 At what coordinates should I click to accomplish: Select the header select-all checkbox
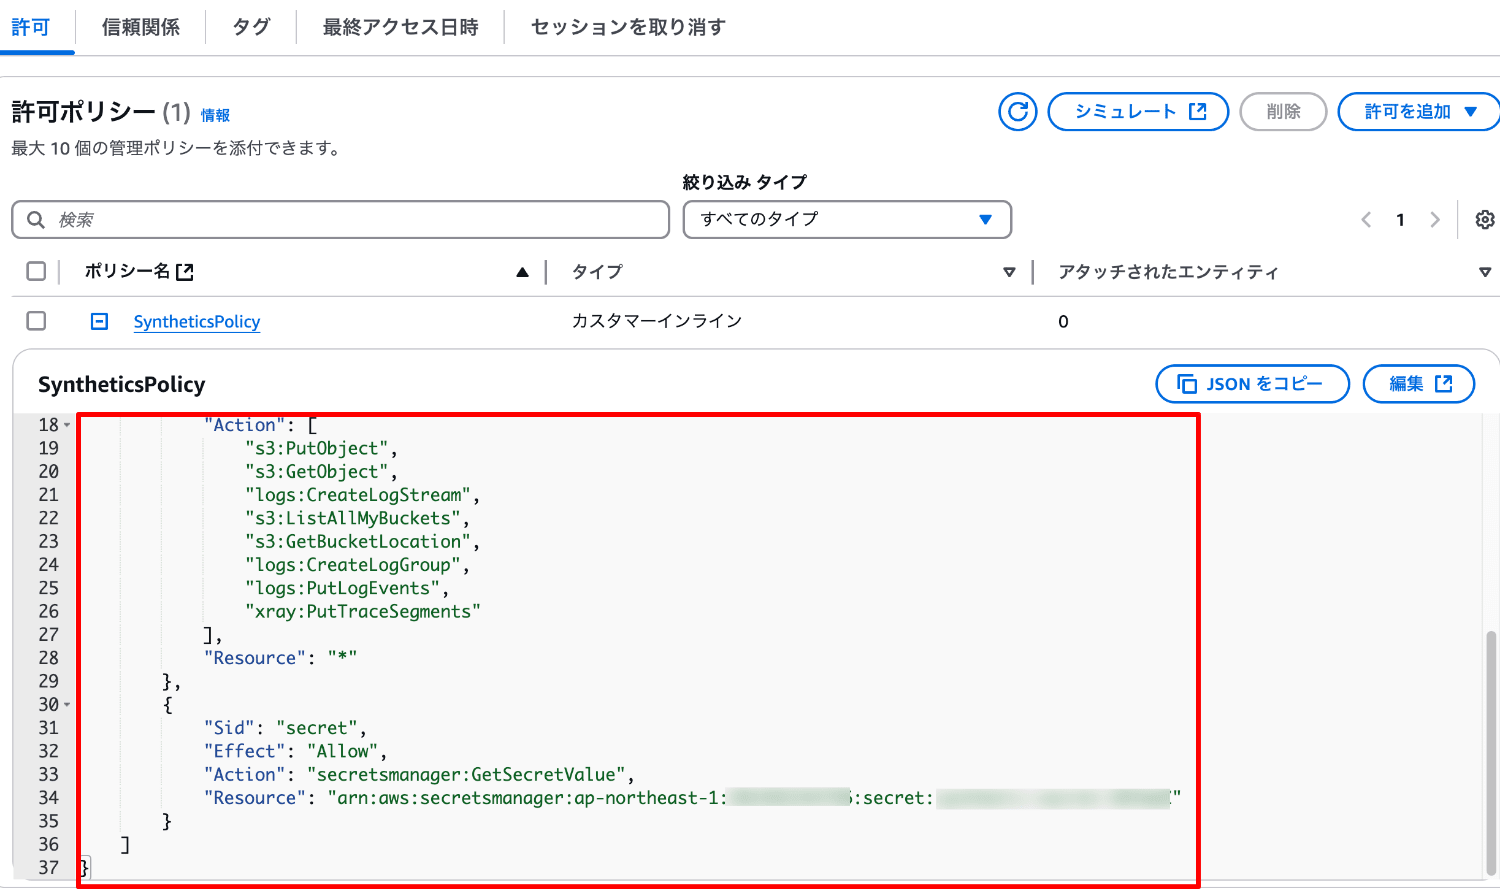(x=36, y=271)
